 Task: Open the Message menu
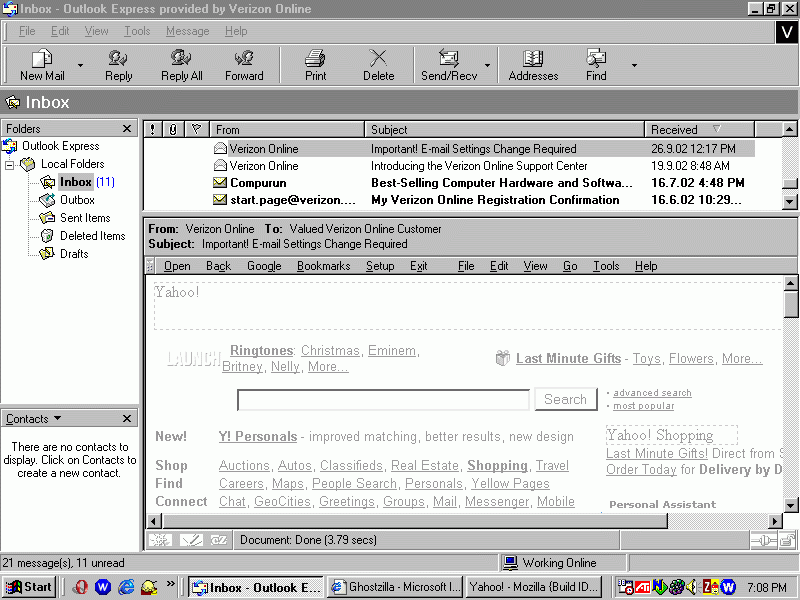[x=187, y=31]
